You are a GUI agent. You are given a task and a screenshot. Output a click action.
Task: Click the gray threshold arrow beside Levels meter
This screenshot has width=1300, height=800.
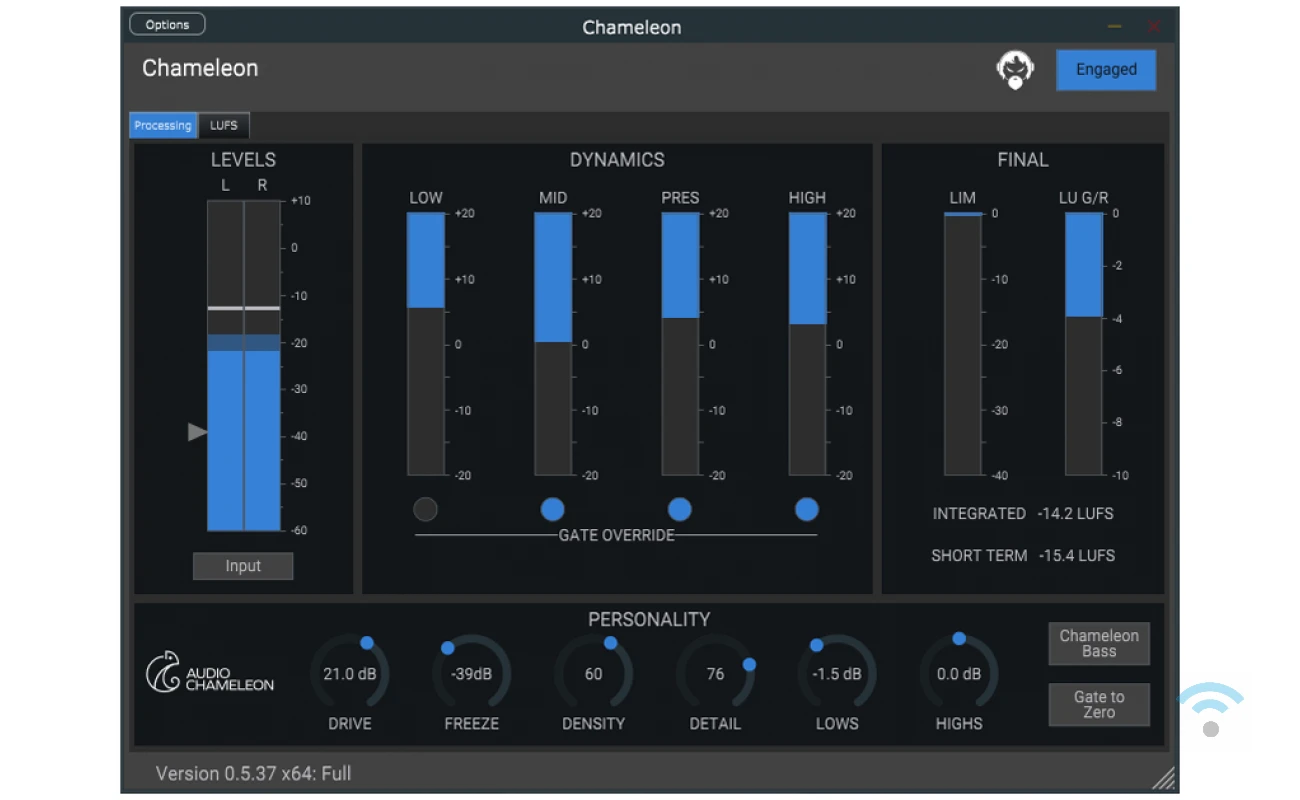coord(197,432)
